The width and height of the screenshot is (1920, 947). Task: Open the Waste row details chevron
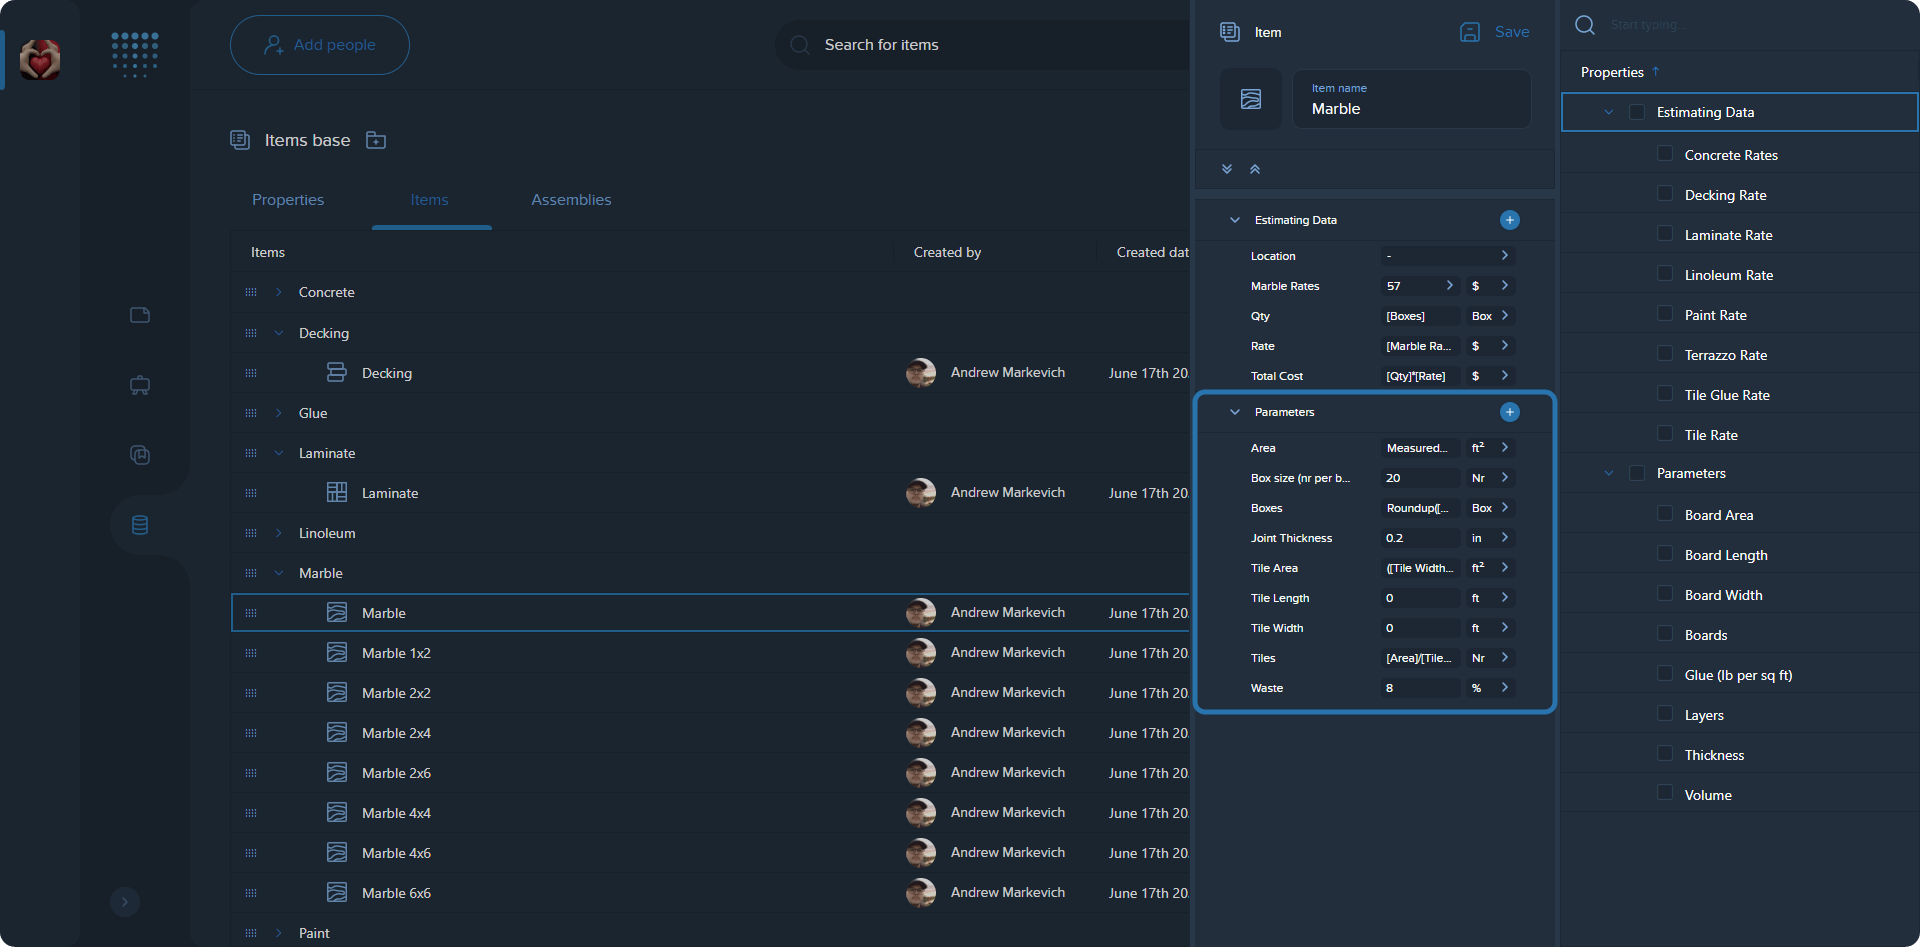click(x=1504, y=688)
